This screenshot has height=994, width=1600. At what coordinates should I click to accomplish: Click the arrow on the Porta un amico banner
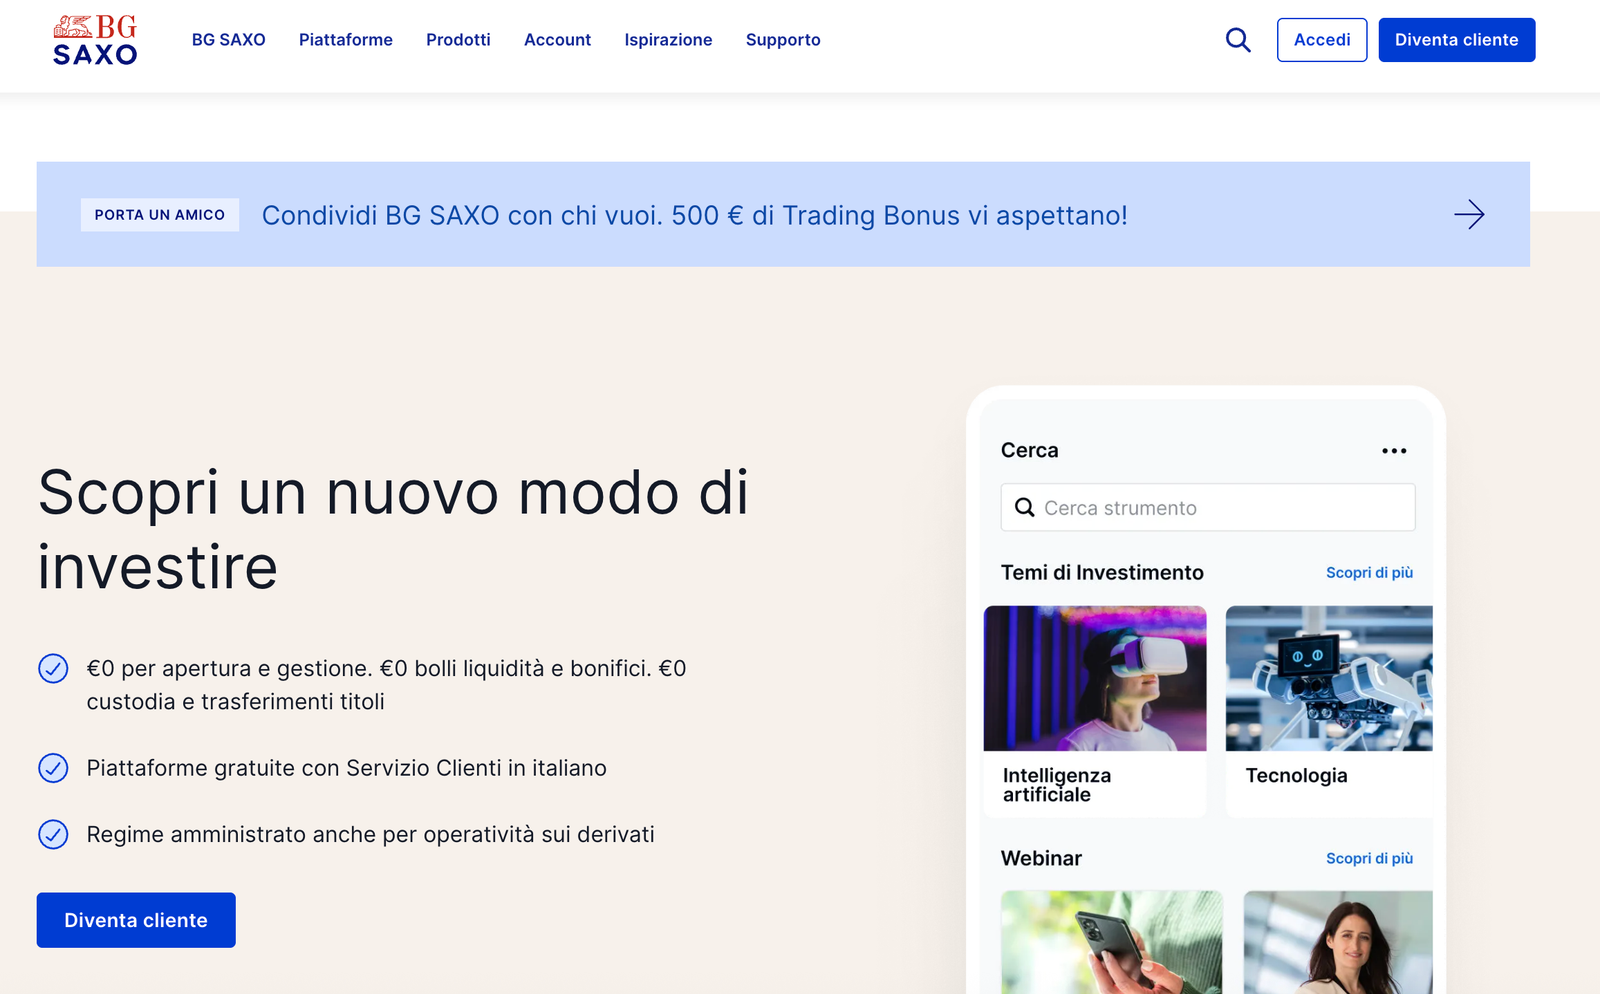point(1469,214)
